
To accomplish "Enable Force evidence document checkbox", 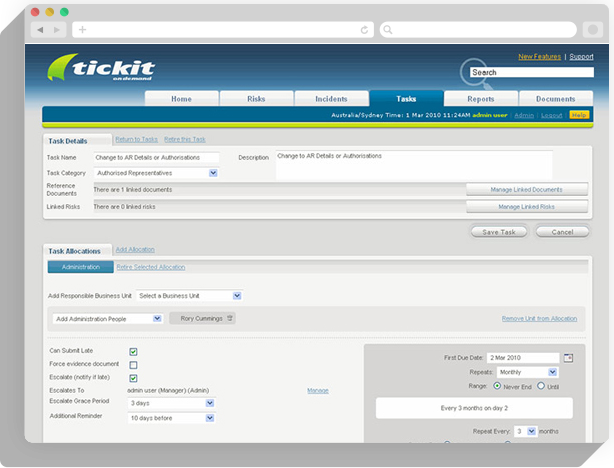I will [x=133, y=364].
